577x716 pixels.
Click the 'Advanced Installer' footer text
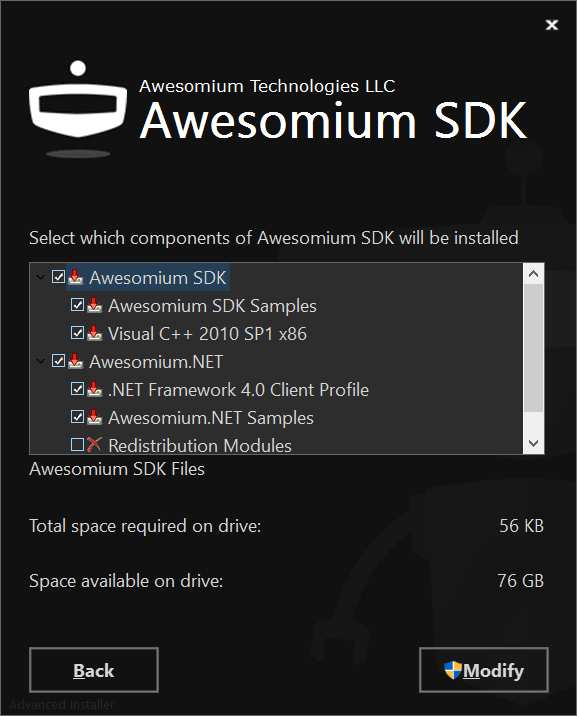[x=62, y=704]
